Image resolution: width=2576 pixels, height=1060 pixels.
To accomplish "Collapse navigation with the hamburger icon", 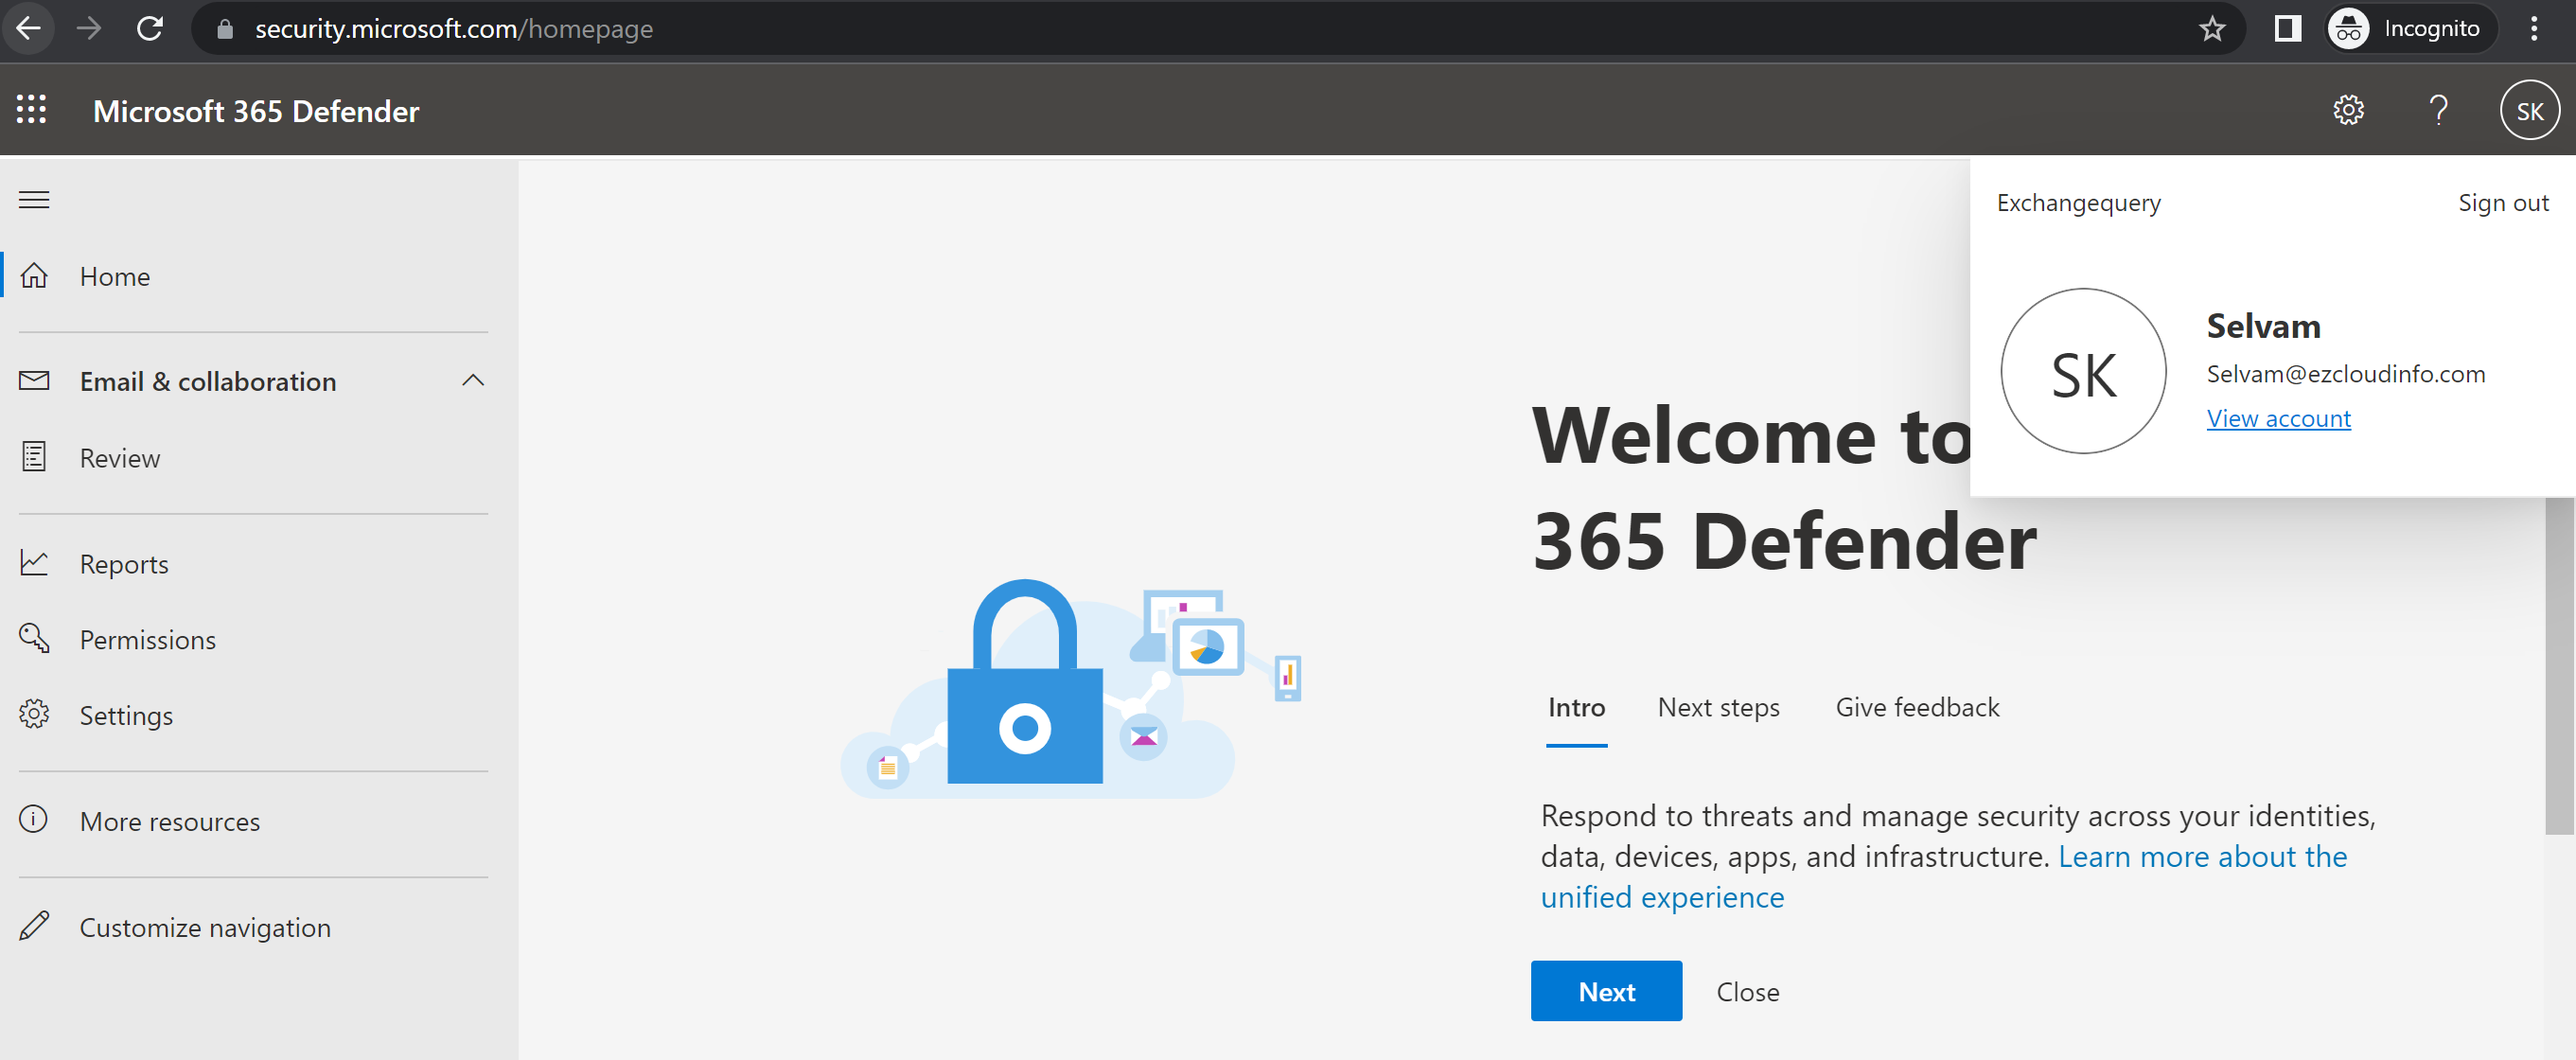I will pyautogui.click(x=34, y=200).
